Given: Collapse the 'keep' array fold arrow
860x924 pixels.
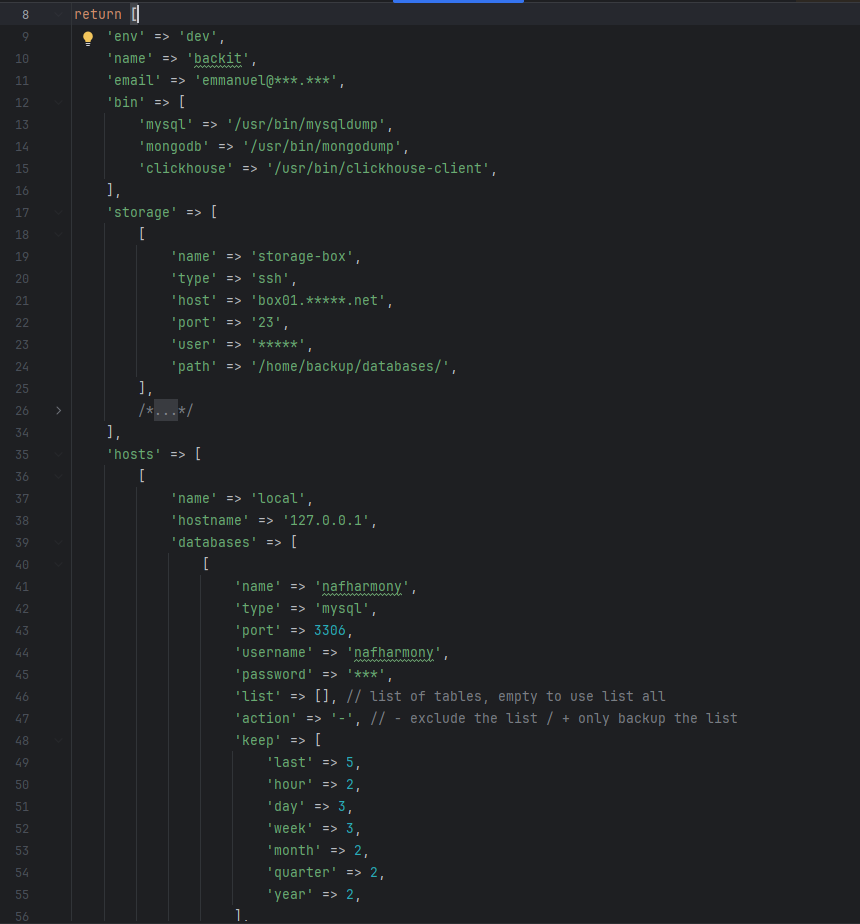Looking at the screenshot, I should 59,740.
